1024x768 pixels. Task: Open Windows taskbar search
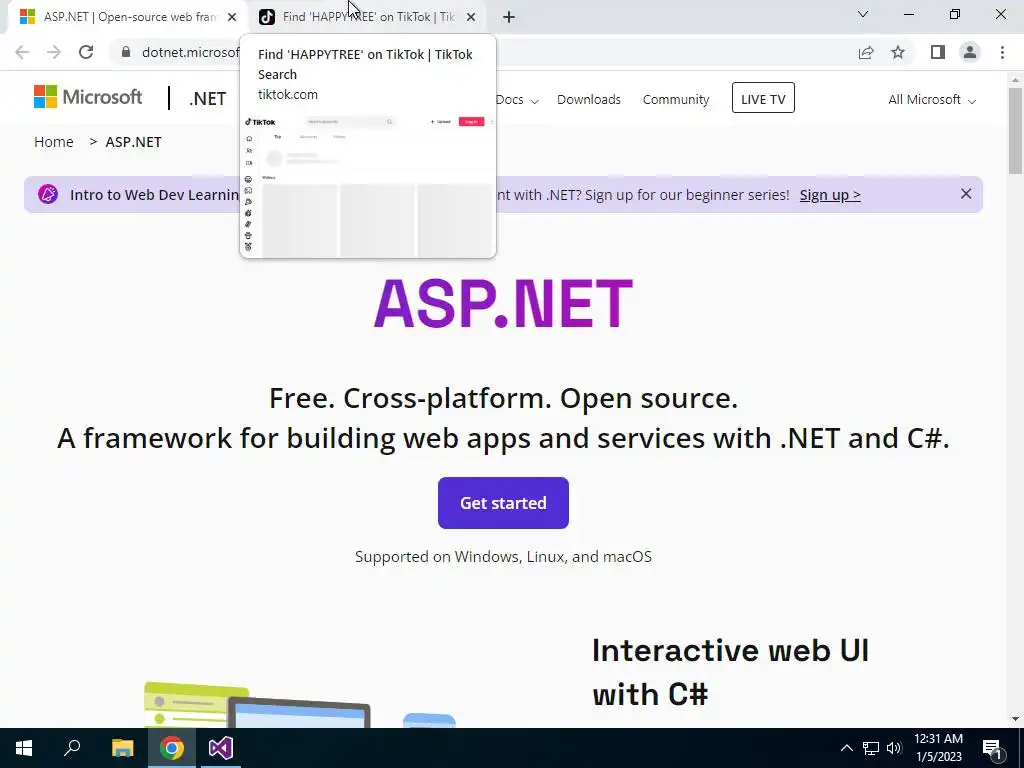(72, 748)
